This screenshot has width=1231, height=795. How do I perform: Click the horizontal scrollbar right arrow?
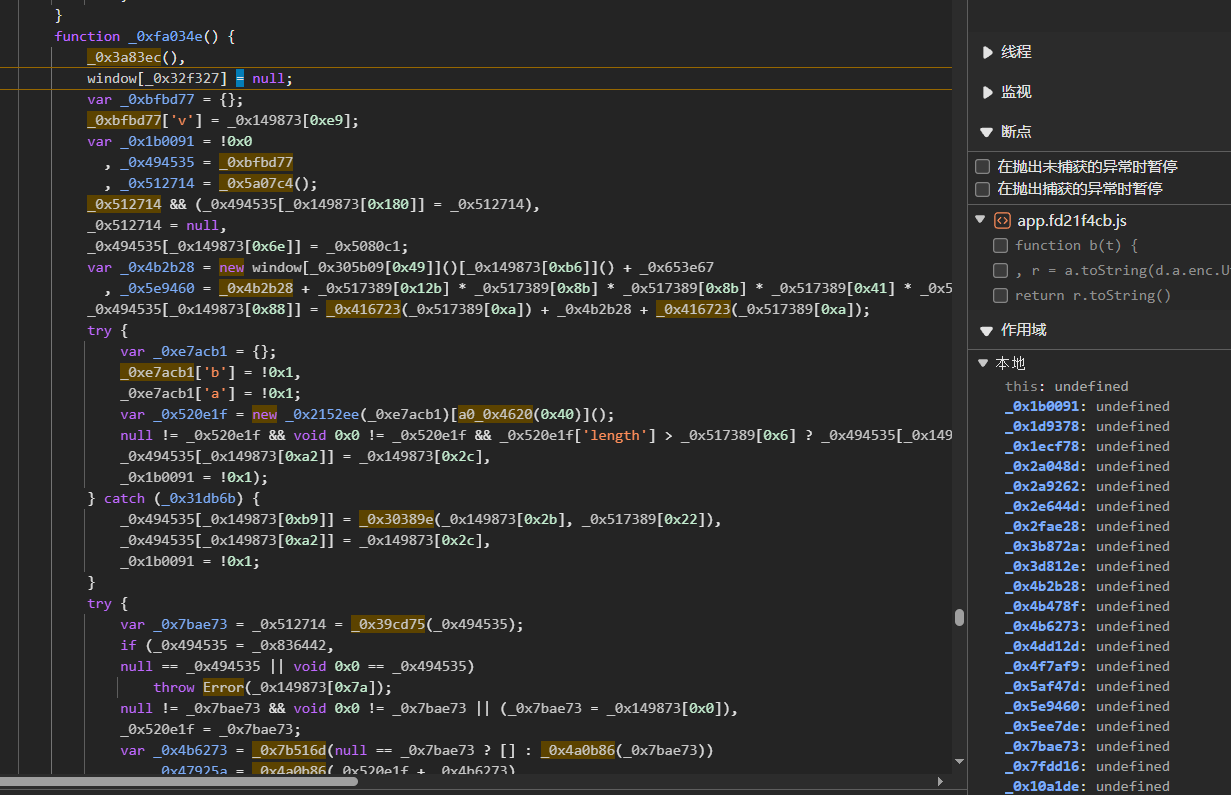coord(940,781)
